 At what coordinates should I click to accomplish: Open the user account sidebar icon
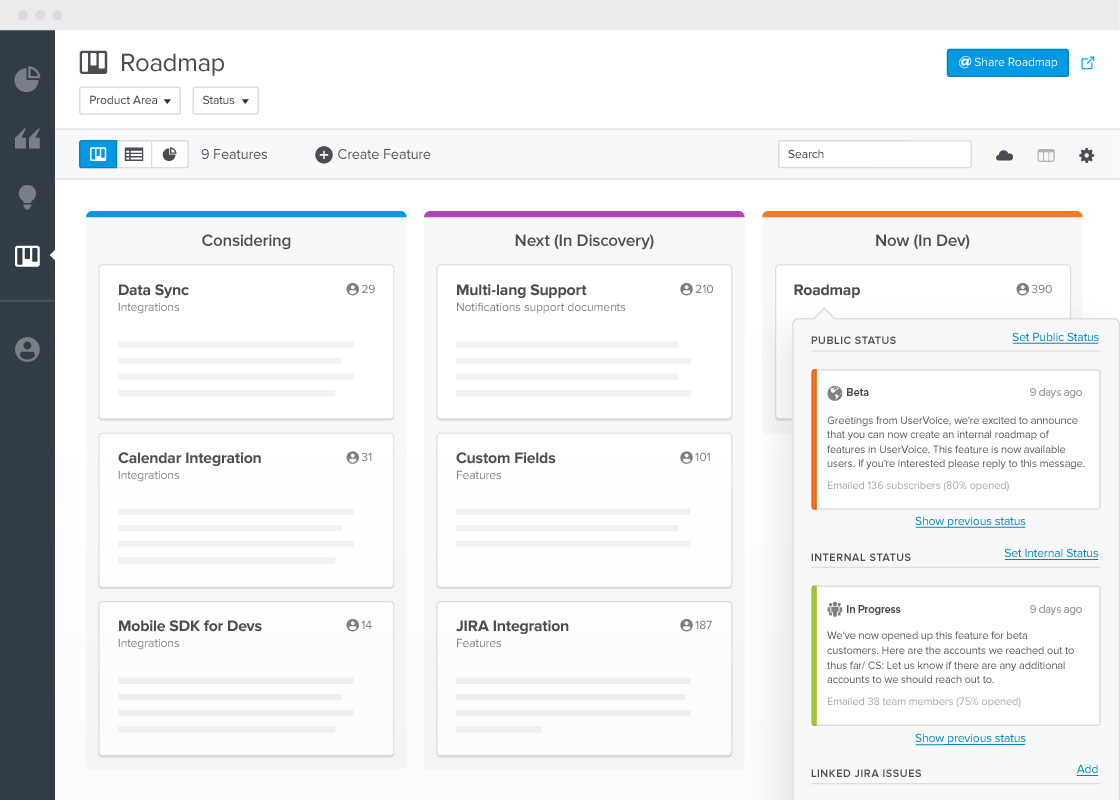point(27,349)
